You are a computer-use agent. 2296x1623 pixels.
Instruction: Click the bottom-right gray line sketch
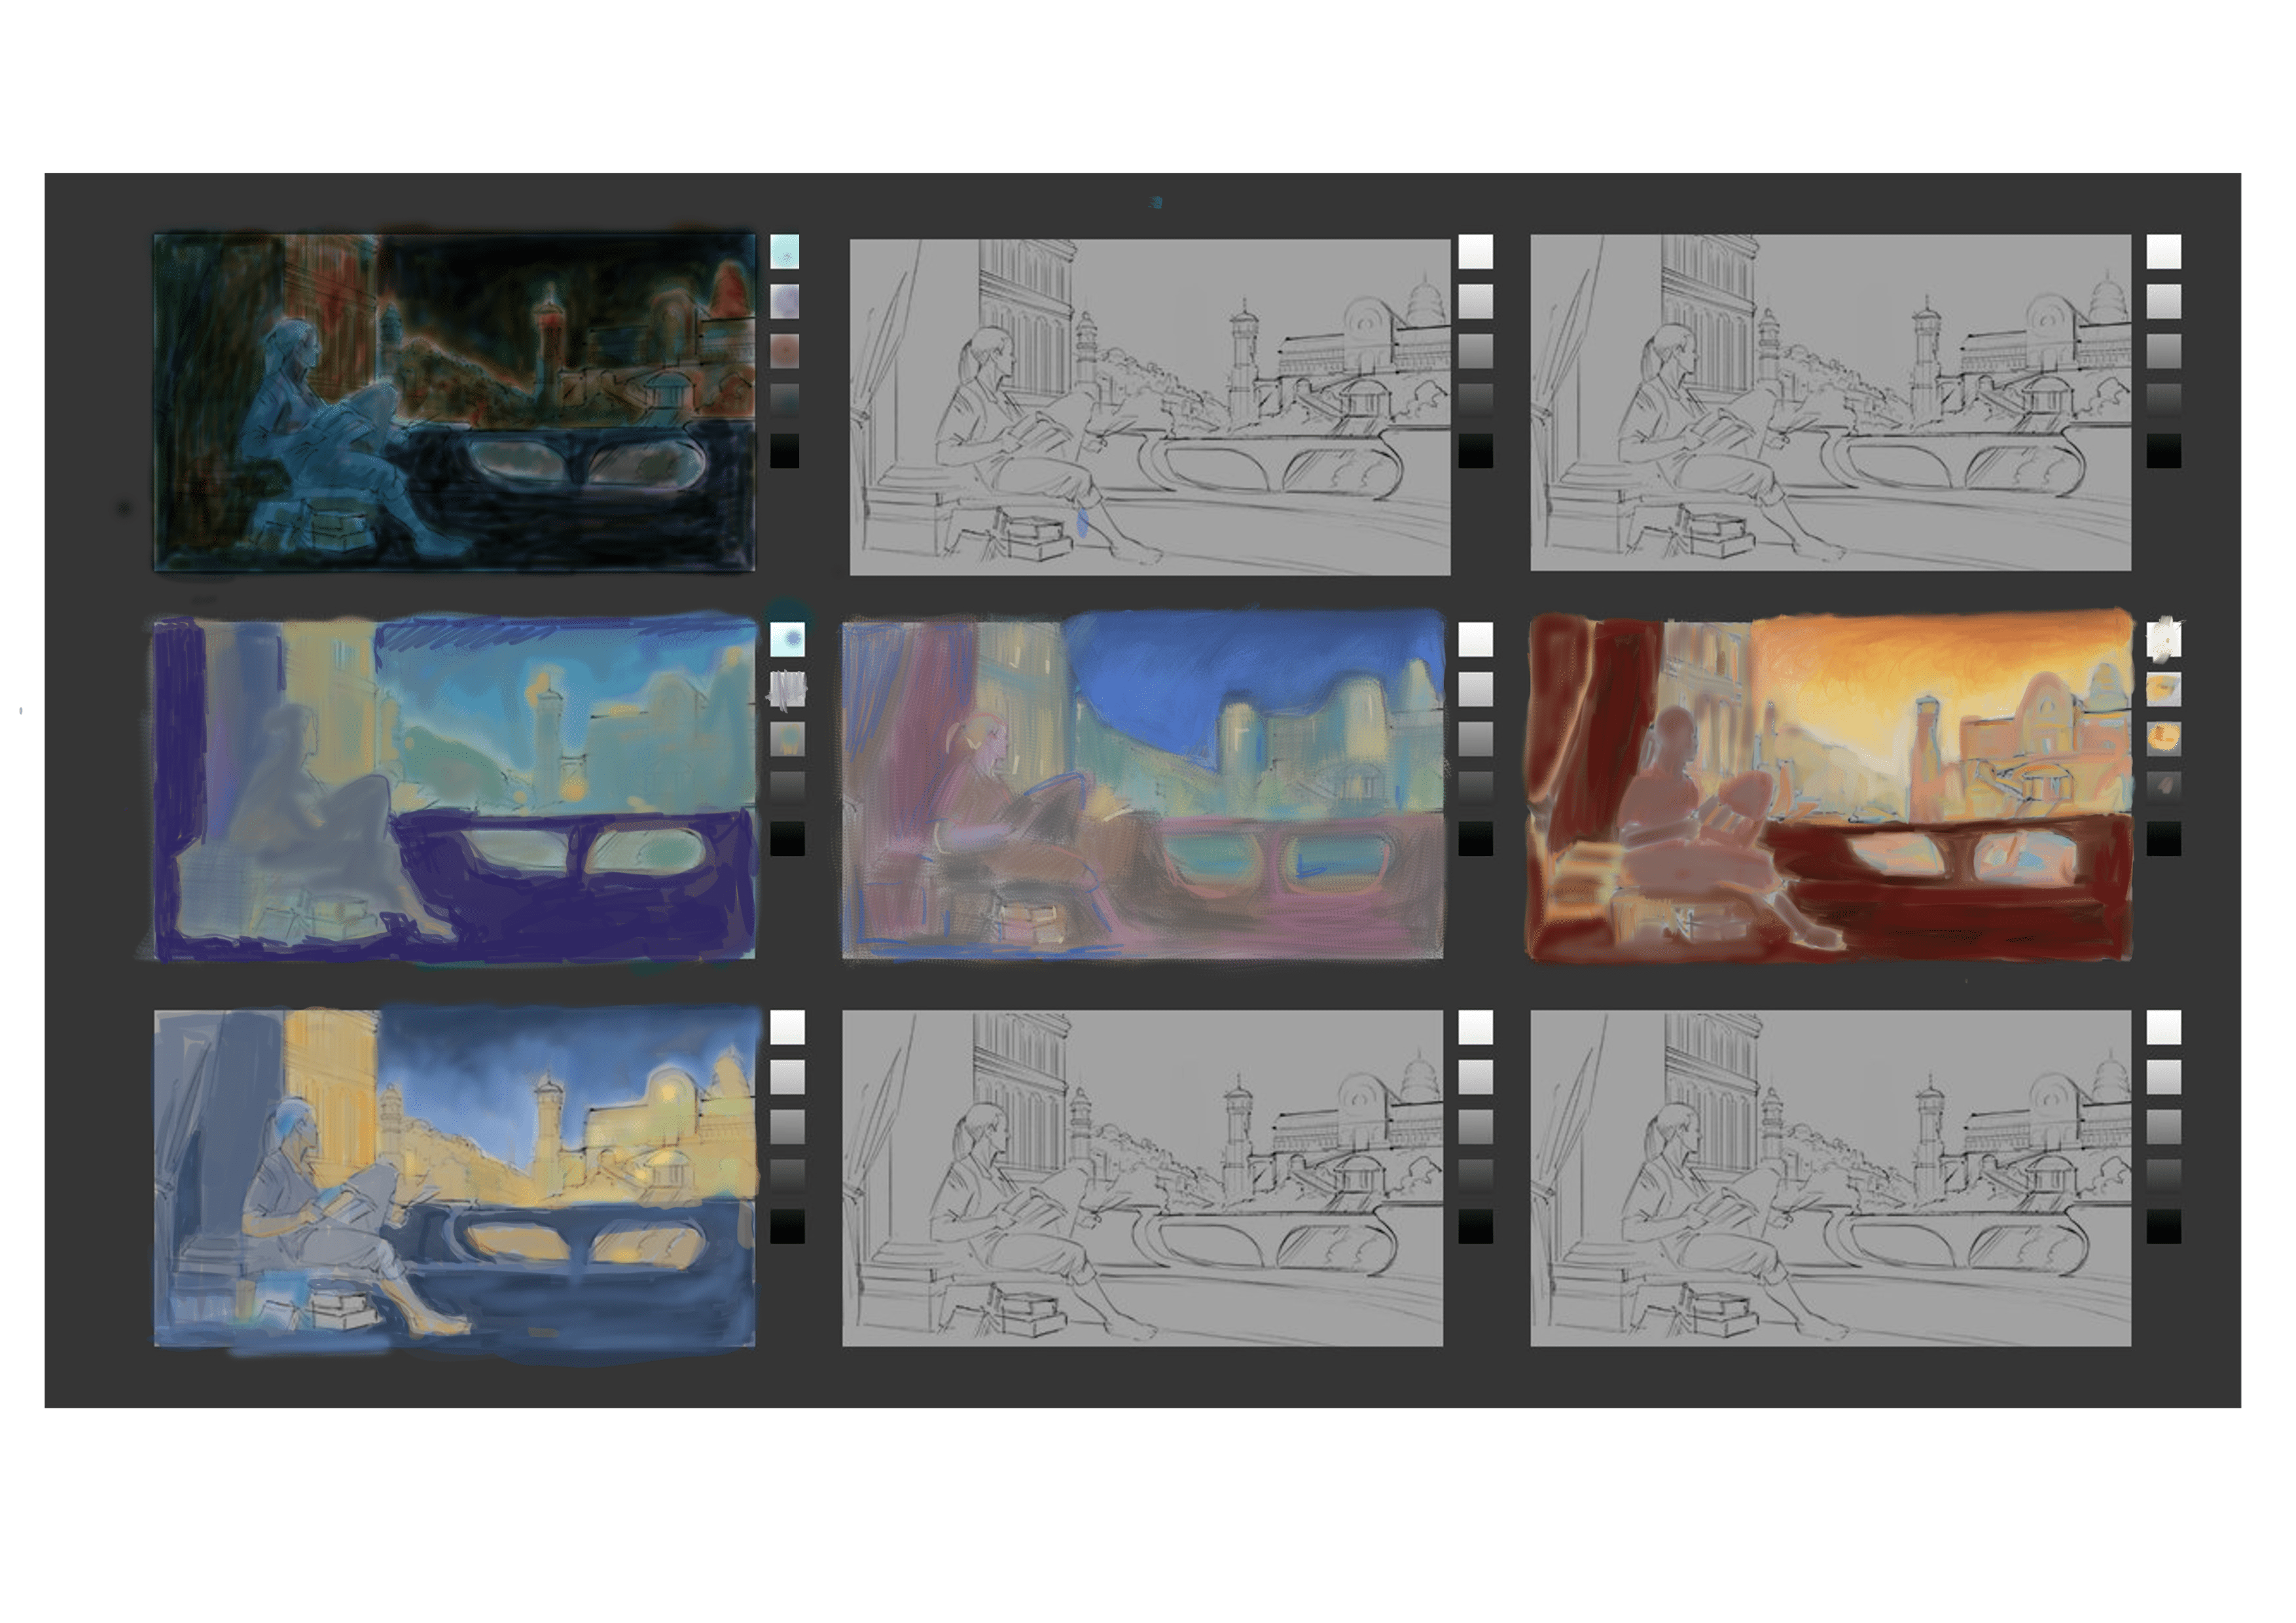(x=1830, y=1177)
